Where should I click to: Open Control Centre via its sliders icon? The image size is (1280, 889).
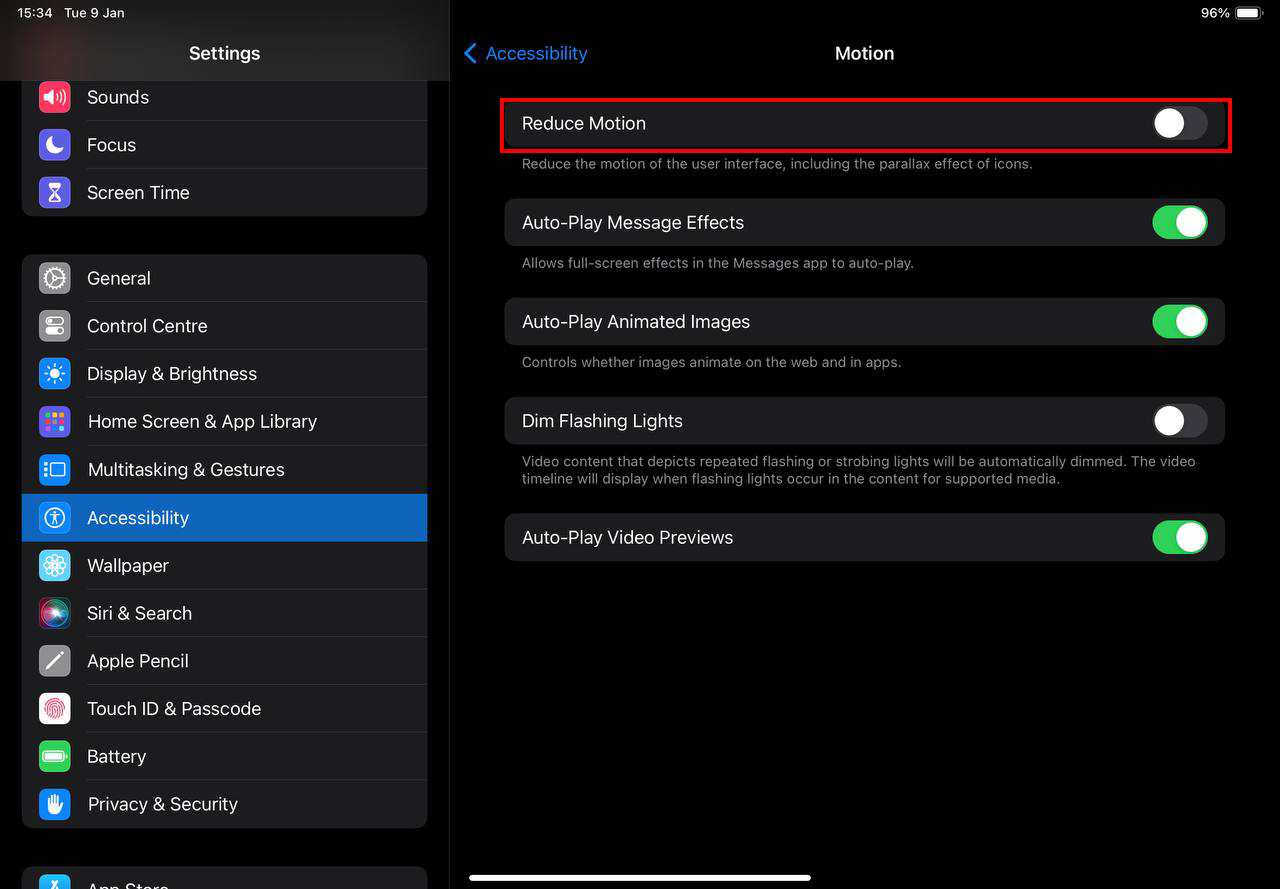point(54,325)
